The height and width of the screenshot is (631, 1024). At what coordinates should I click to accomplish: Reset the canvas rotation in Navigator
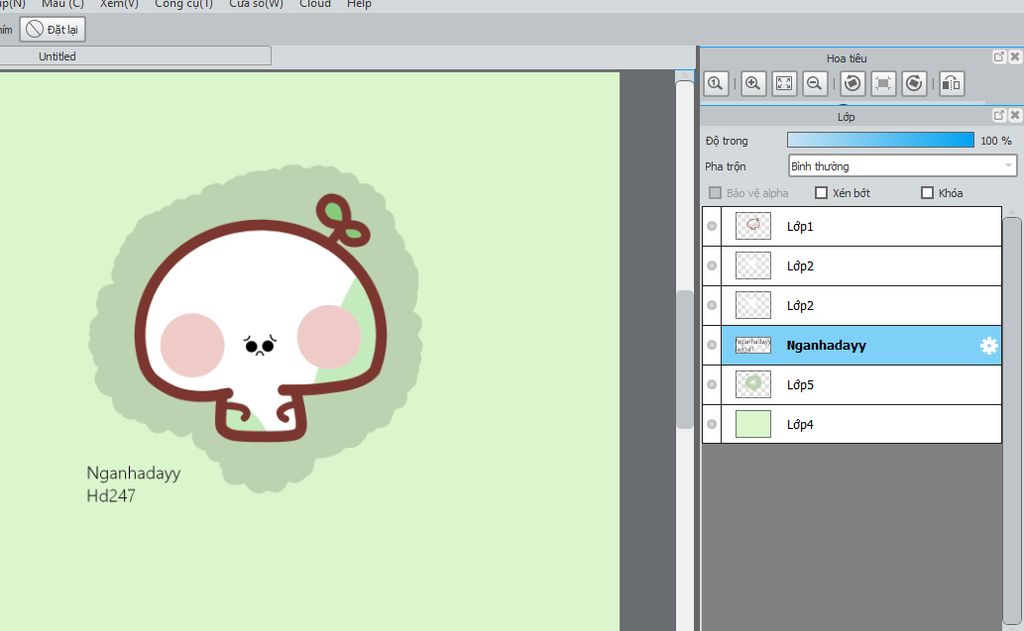[x=884, y=84]
